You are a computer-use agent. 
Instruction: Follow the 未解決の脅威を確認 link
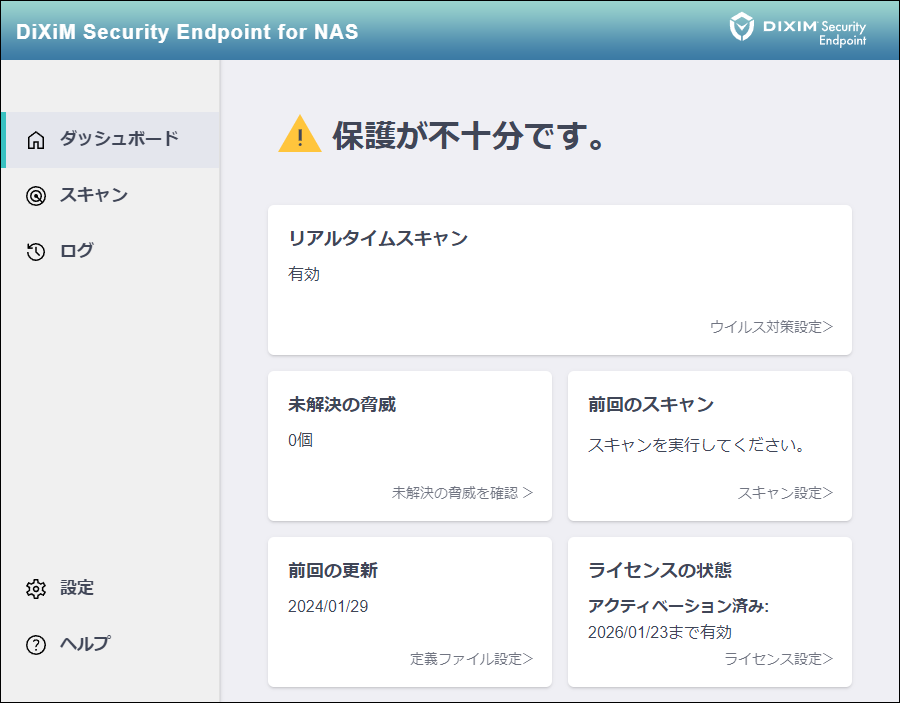tap(462, 493)
